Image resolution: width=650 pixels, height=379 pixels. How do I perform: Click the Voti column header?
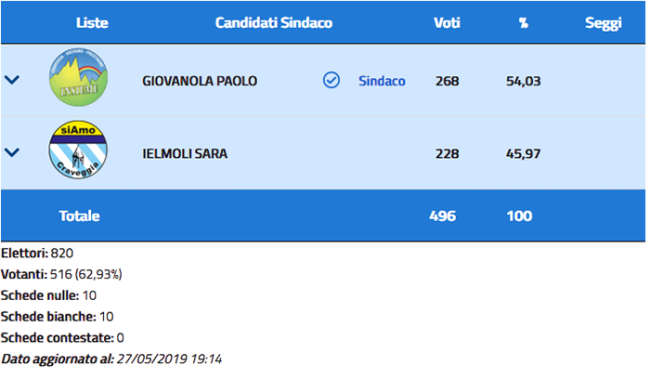[x=447, y=23]
